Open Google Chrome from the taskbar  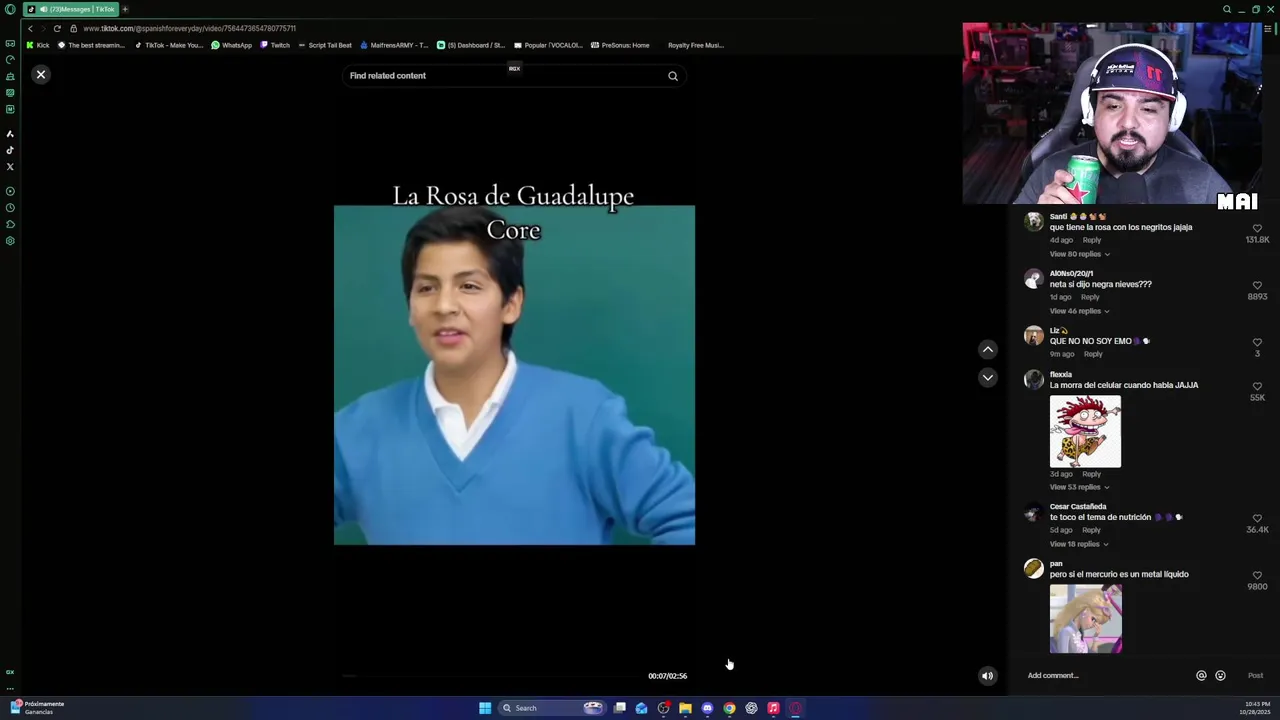tap(729, 708)
